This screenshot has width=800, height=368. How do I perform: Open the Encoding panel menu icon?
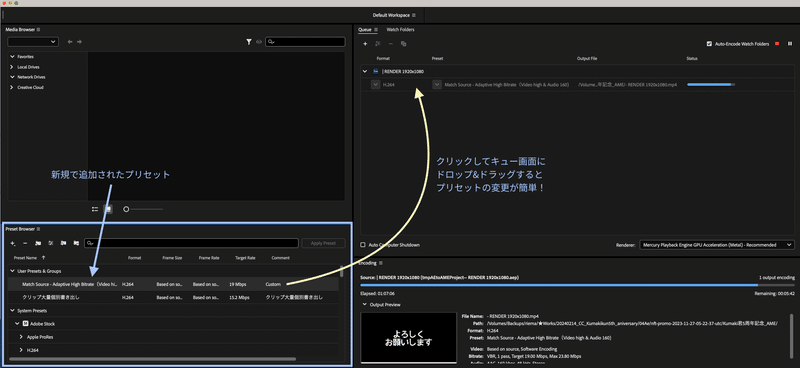[x=381, y=263]
